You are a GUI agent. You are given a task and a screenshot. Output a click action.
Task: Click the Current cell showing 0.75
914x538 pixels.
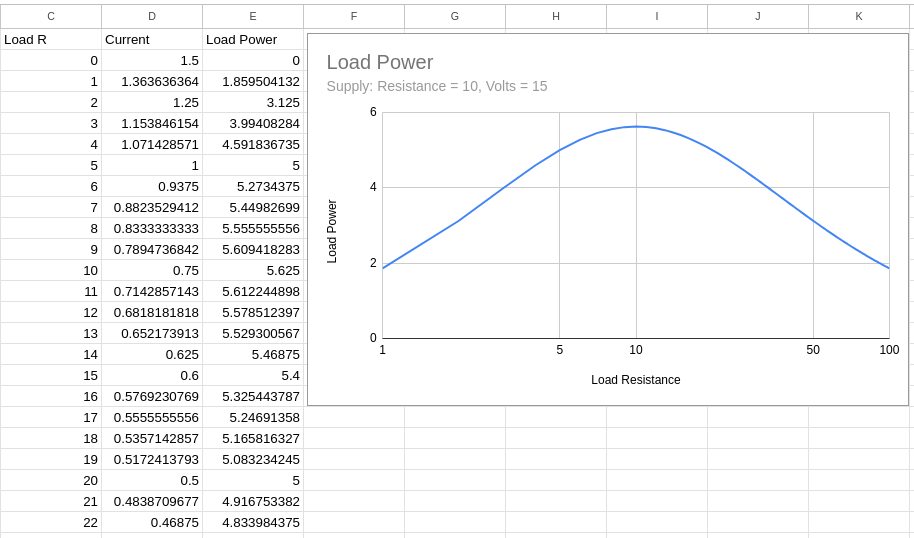tap(152, 270)
